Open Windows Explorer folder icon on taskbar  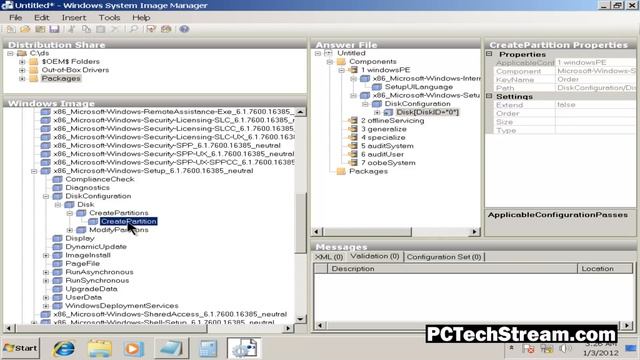99,349
